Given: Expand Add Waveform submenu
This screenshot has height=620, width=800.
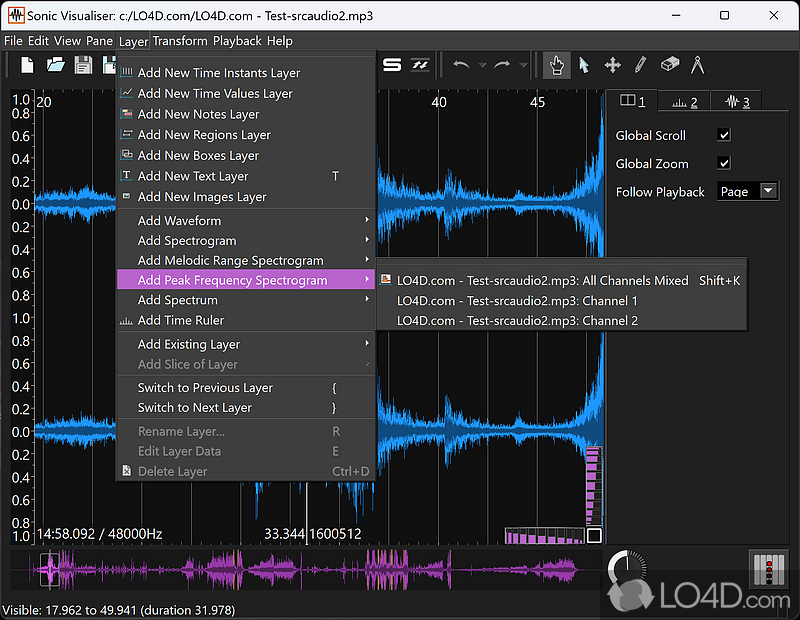Looking at the screenshot, I should (246, 220).
